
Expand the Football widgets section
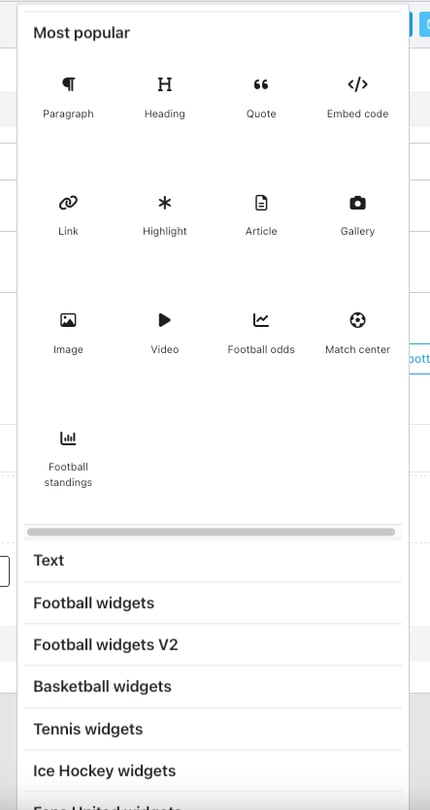(x=212, y=603)
